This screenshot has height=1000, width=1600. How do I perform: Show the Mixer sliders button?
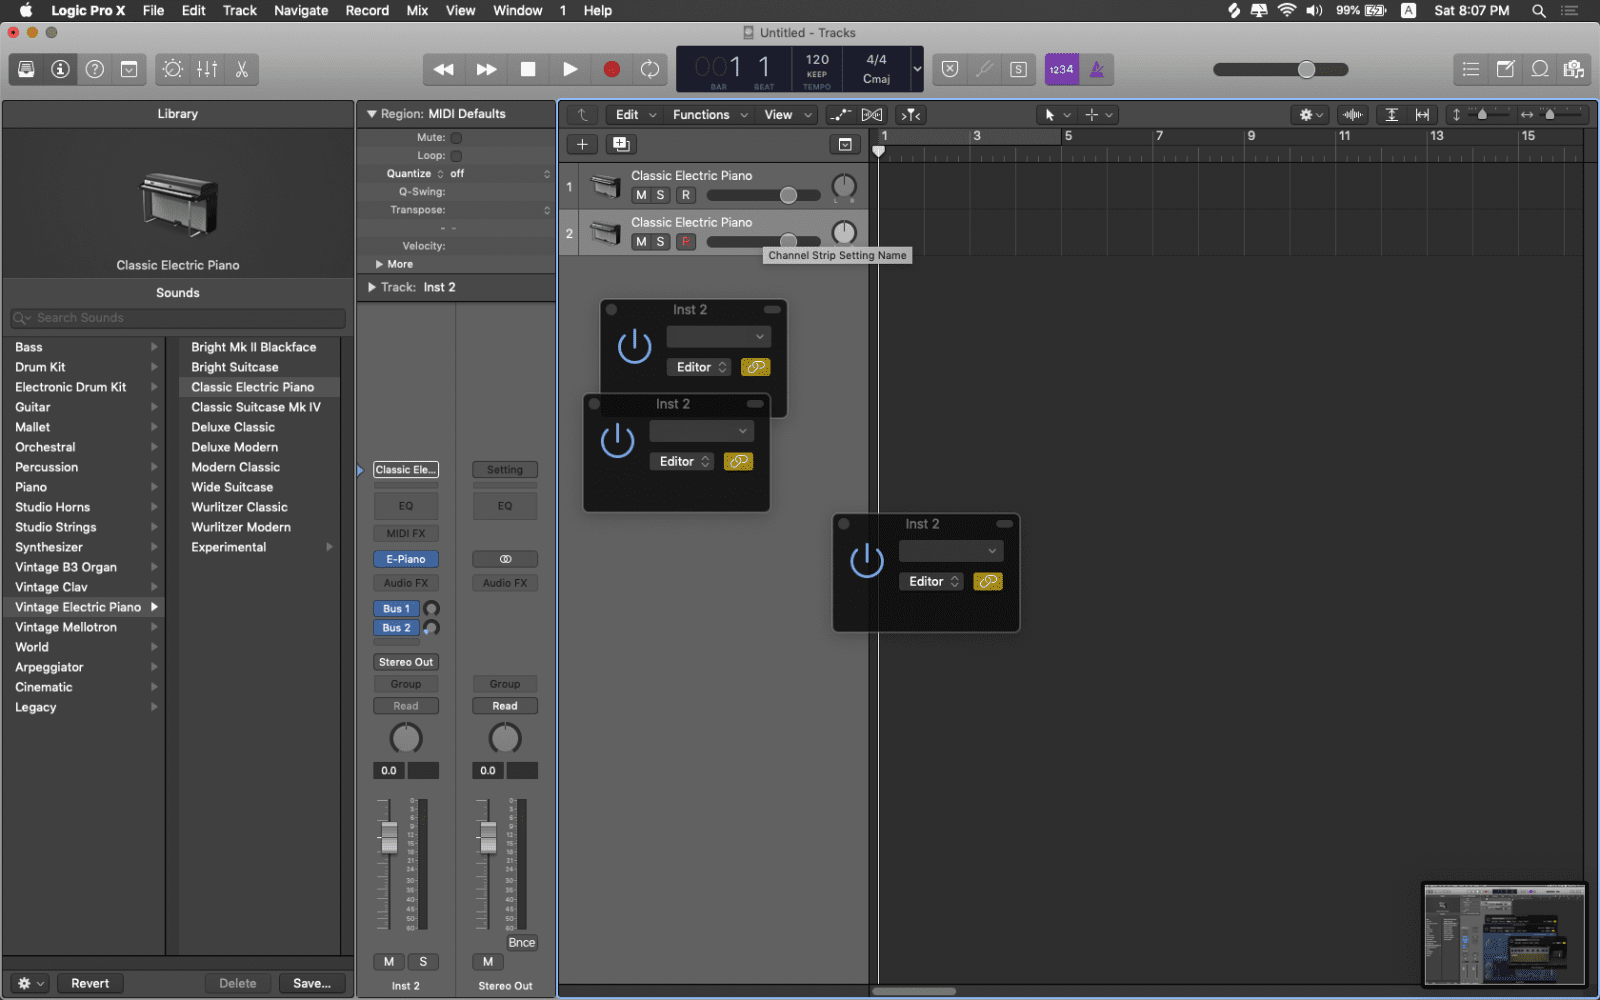click(207, 69)
